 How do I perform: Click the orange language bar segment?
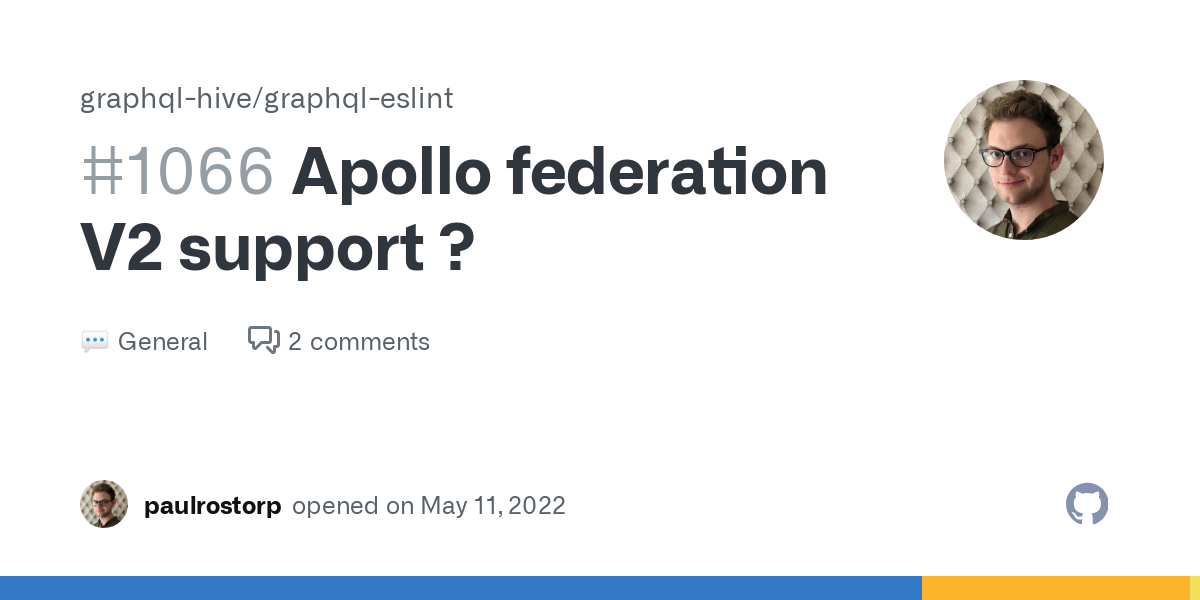pos(1055,588)
